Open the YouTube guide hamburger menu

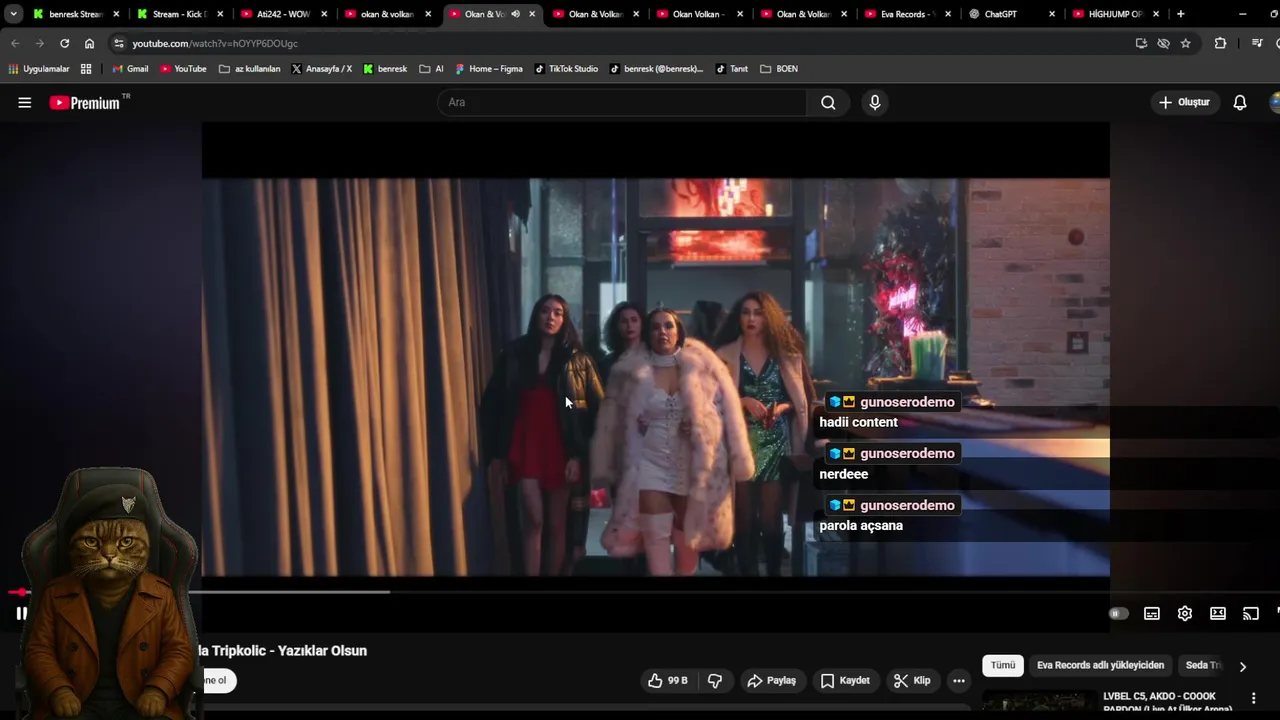click(x=25, y=102)
